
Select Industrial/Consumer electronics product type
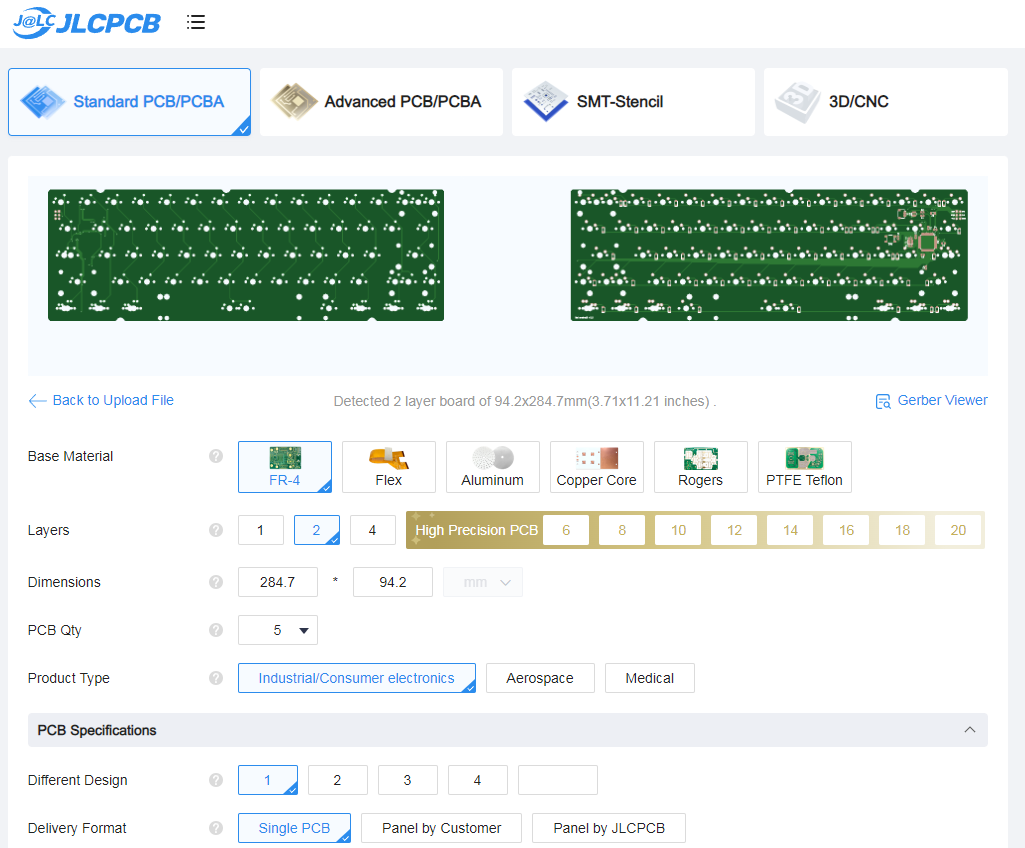click(357, 678)
